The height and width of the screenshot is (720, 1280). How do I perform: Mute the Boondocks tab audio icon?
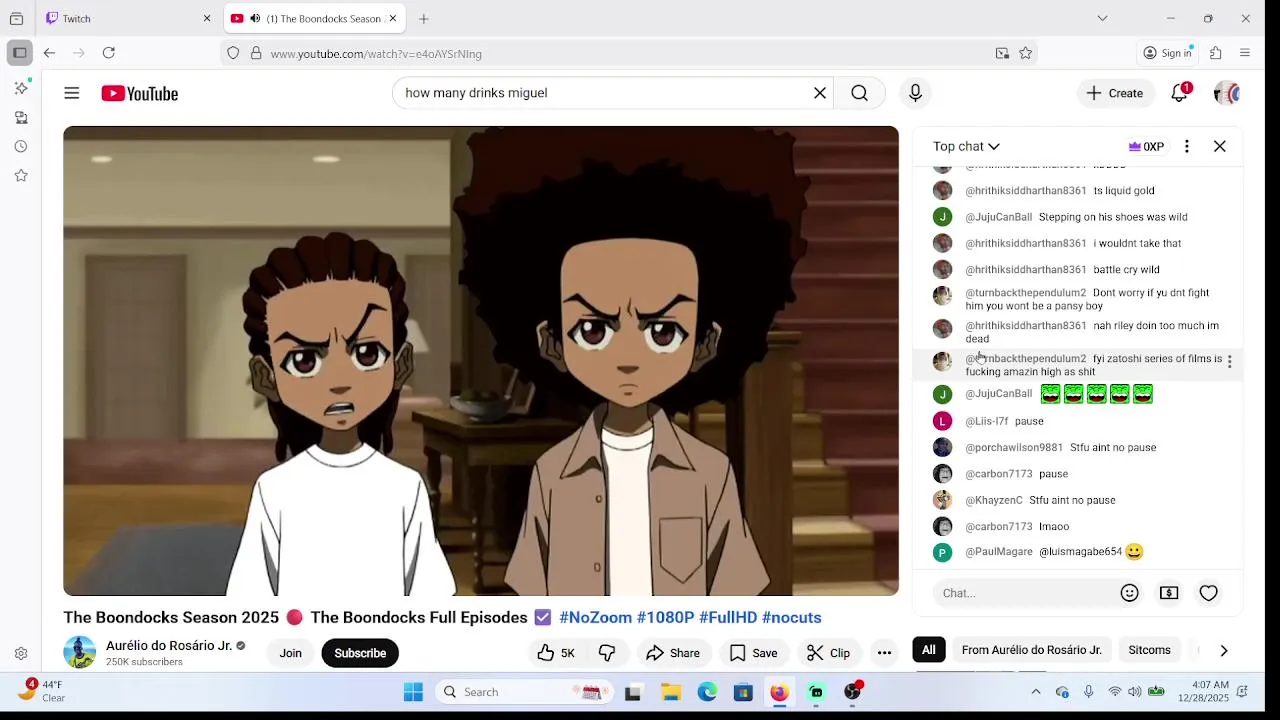[x=255, y=18]
